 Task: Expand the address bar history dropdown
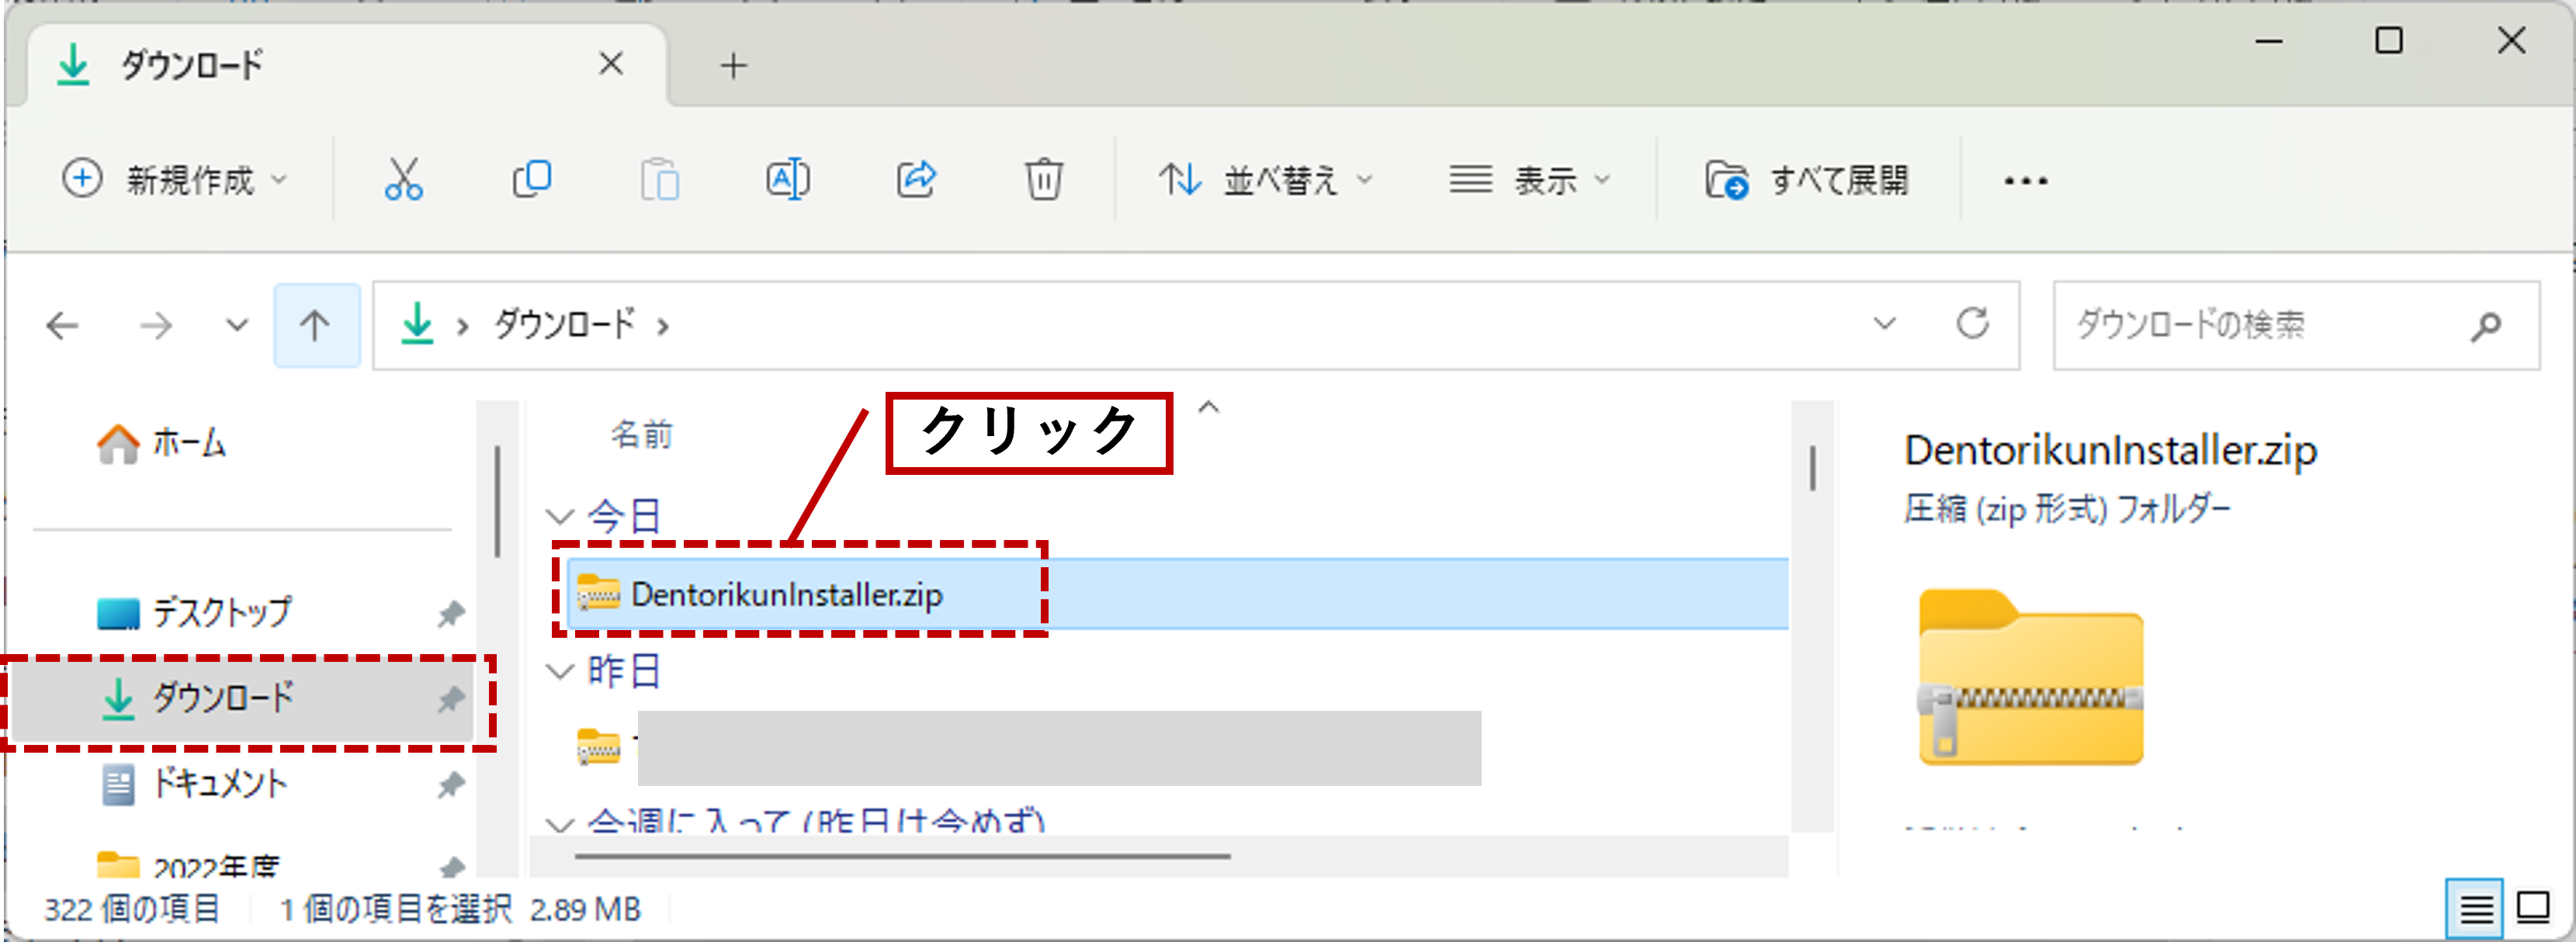tap(1884, 324)
